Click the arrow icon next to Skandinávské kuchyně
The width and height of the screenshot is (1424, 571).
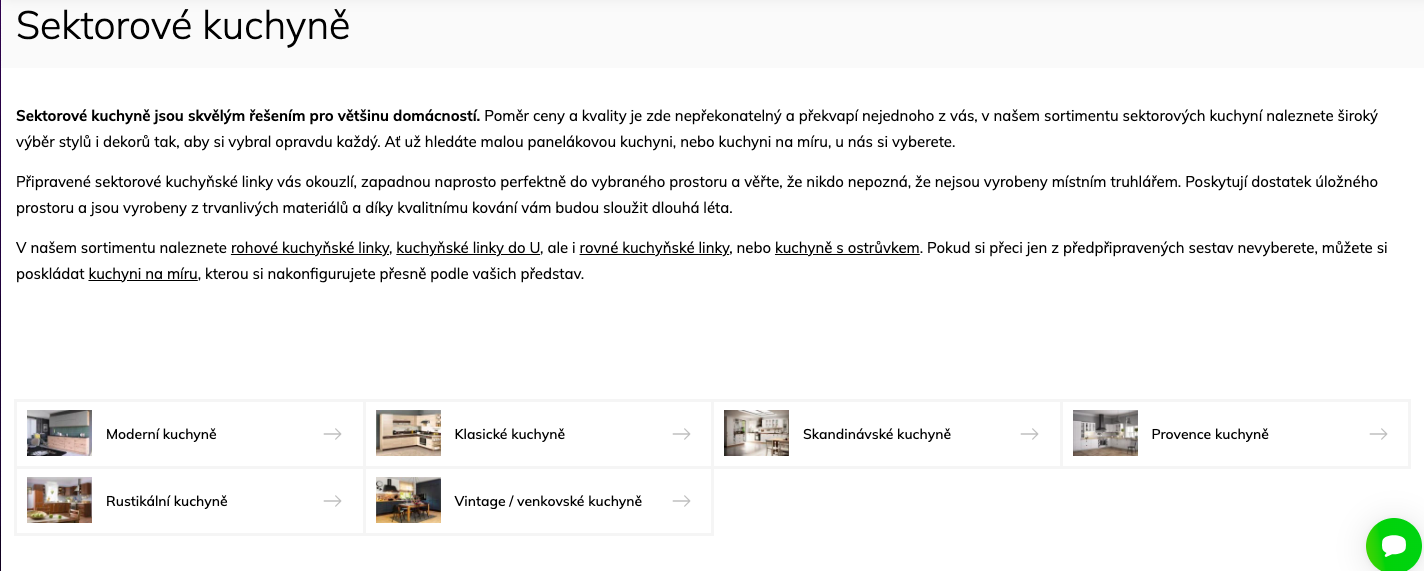1029,434
